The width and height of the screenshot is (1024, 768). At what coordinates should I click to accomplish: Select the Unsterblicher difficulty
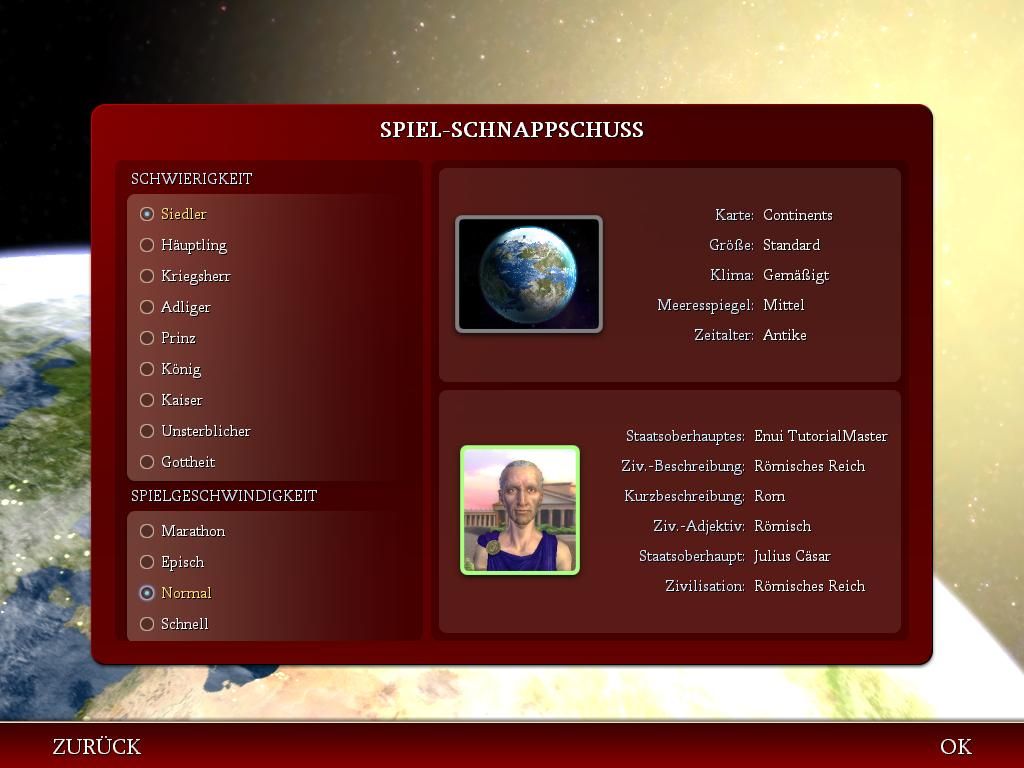(147, 431)
